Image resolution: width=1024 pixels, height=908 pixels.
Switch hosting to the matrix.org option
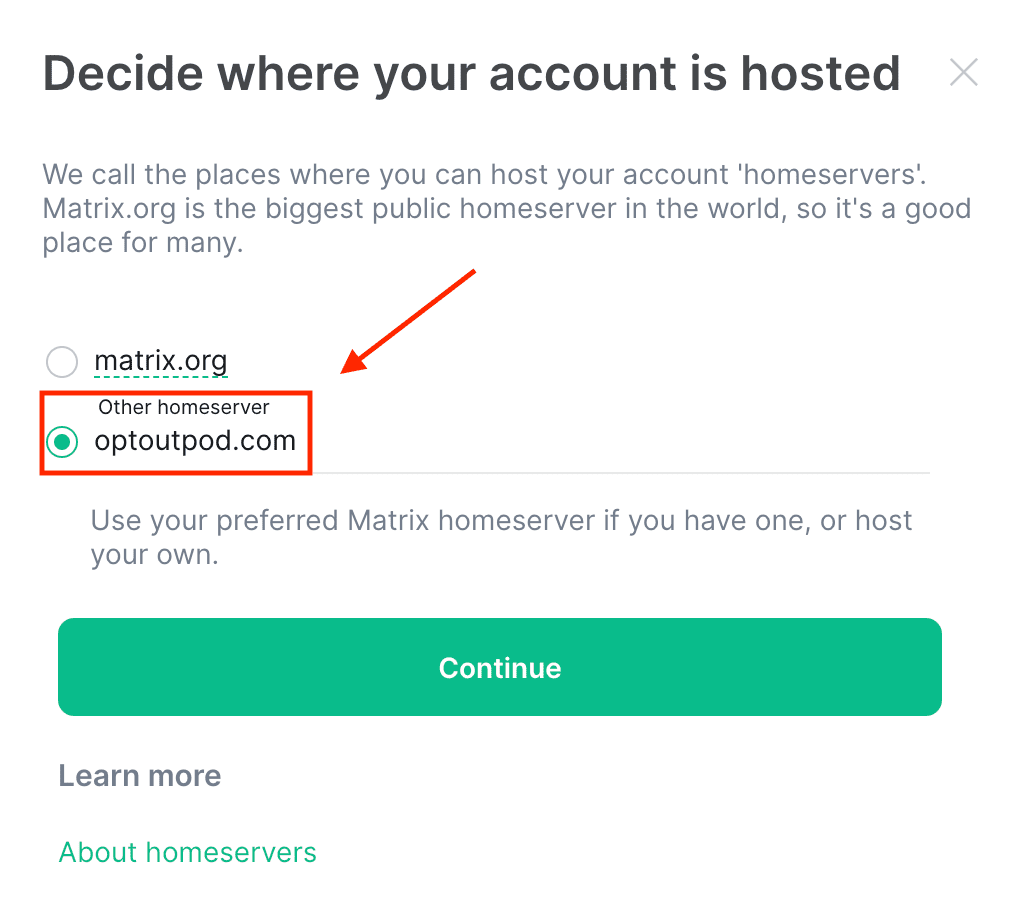62,361
